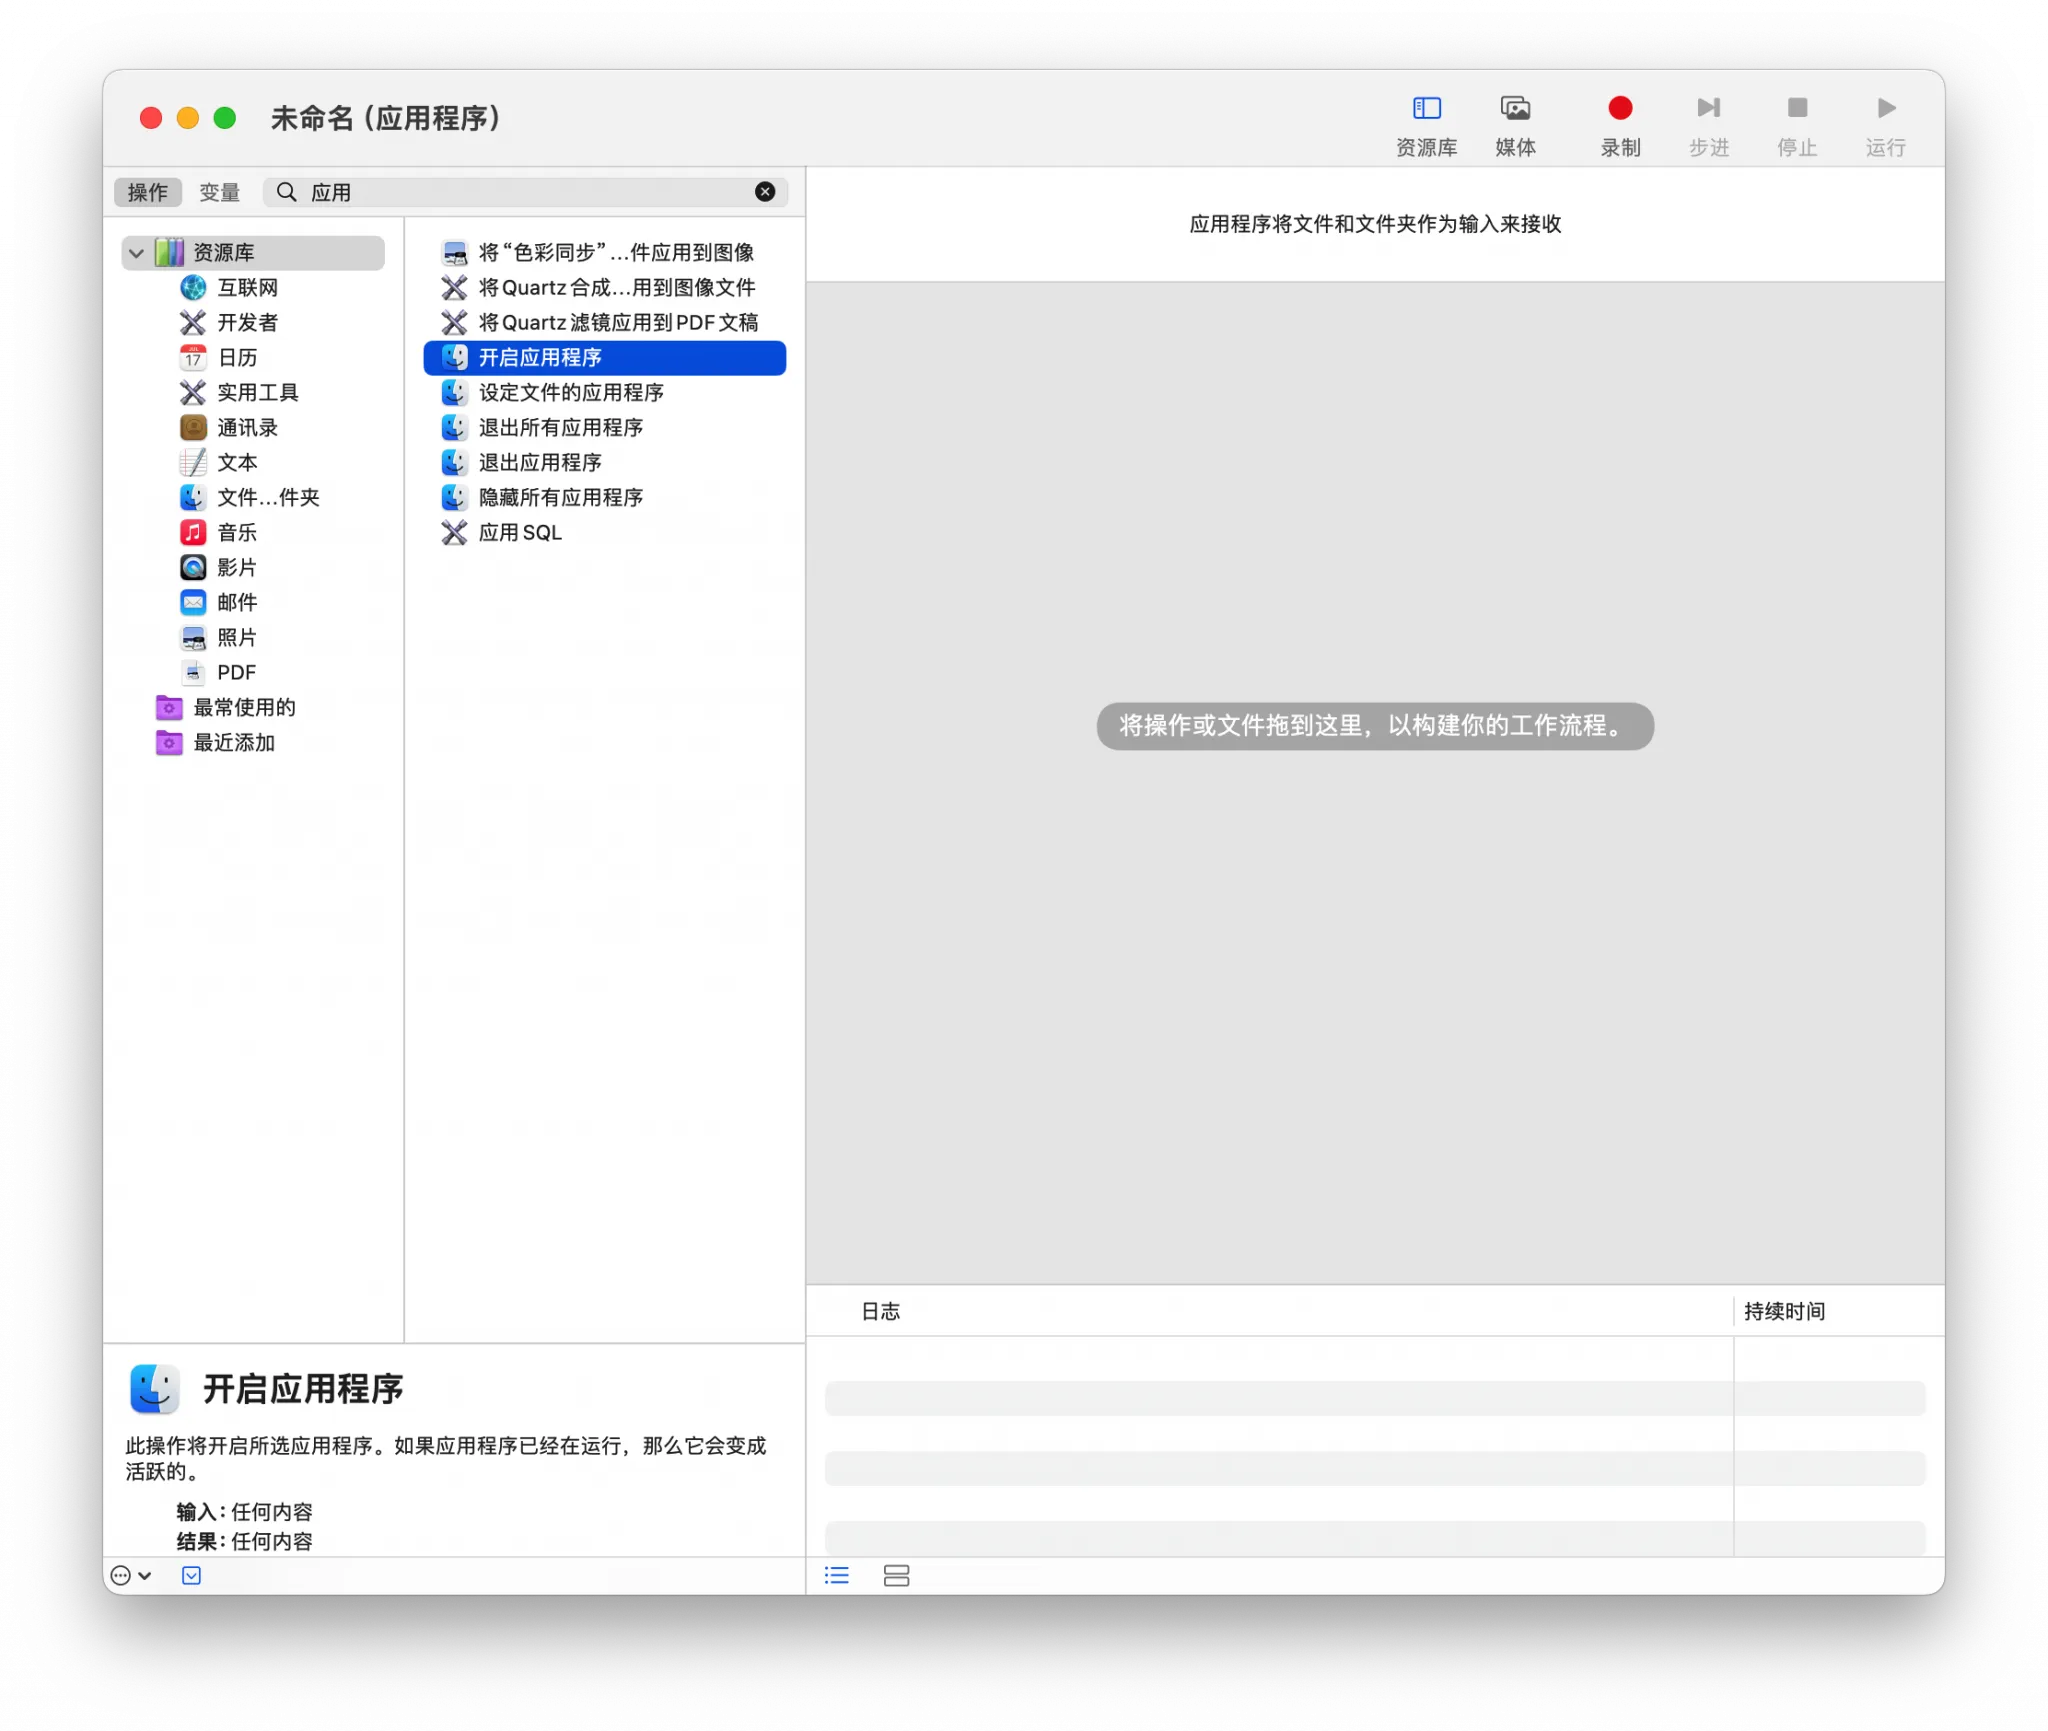Toggle the log flowchart view at bottom right
Viewport: 2048px width, 1731px height.
(x=897, y=1575)
